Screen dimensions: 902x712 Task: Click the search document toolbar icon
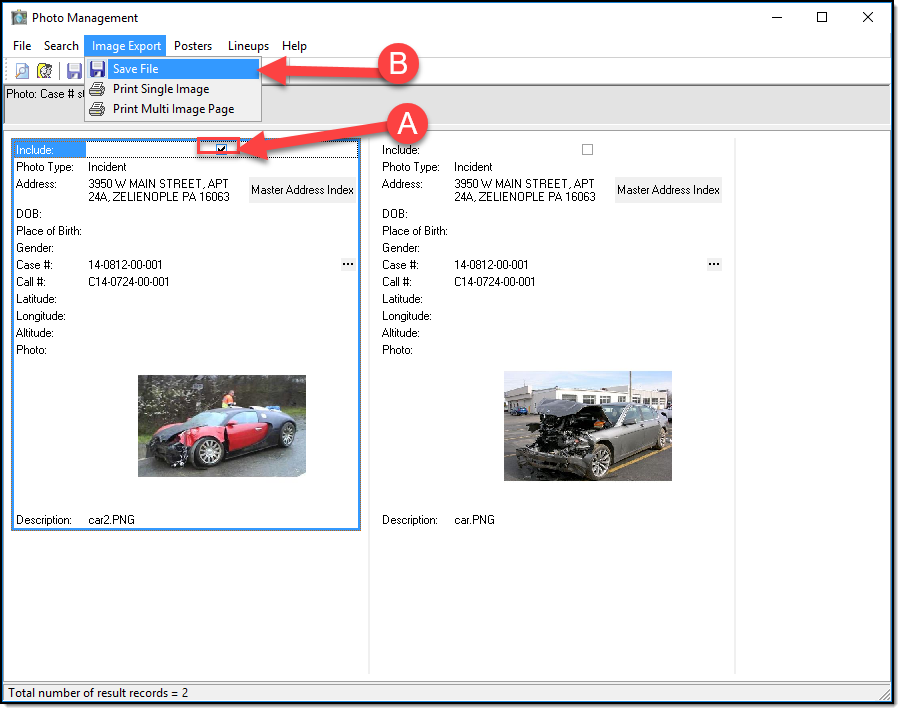[22, 71]
